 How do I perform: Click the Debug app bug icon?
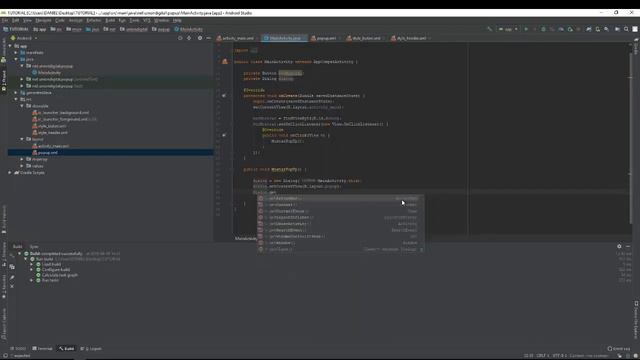click(543, 29)
